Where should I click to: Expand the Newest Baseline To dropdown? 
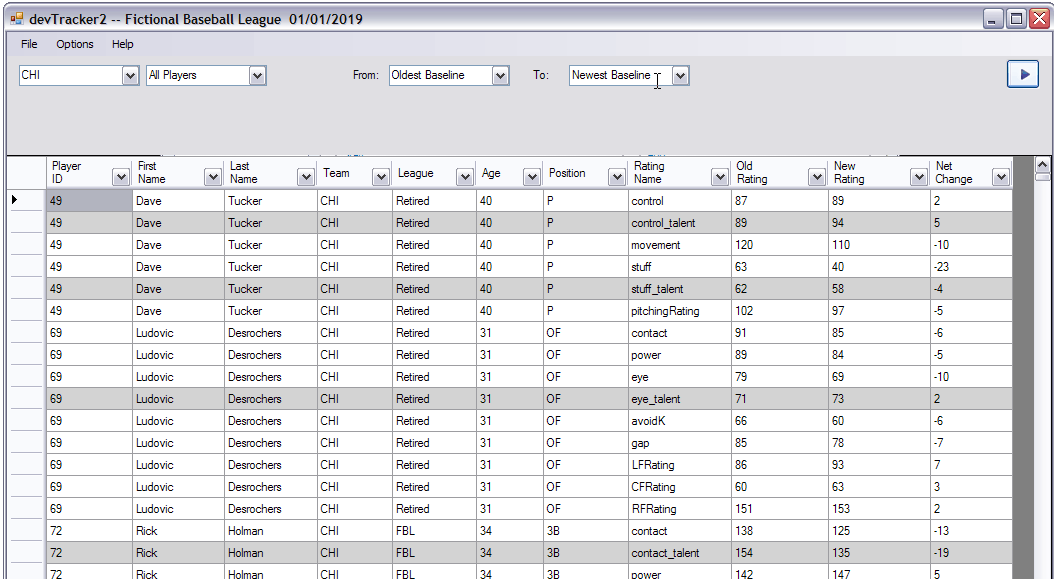click(680, 76)
